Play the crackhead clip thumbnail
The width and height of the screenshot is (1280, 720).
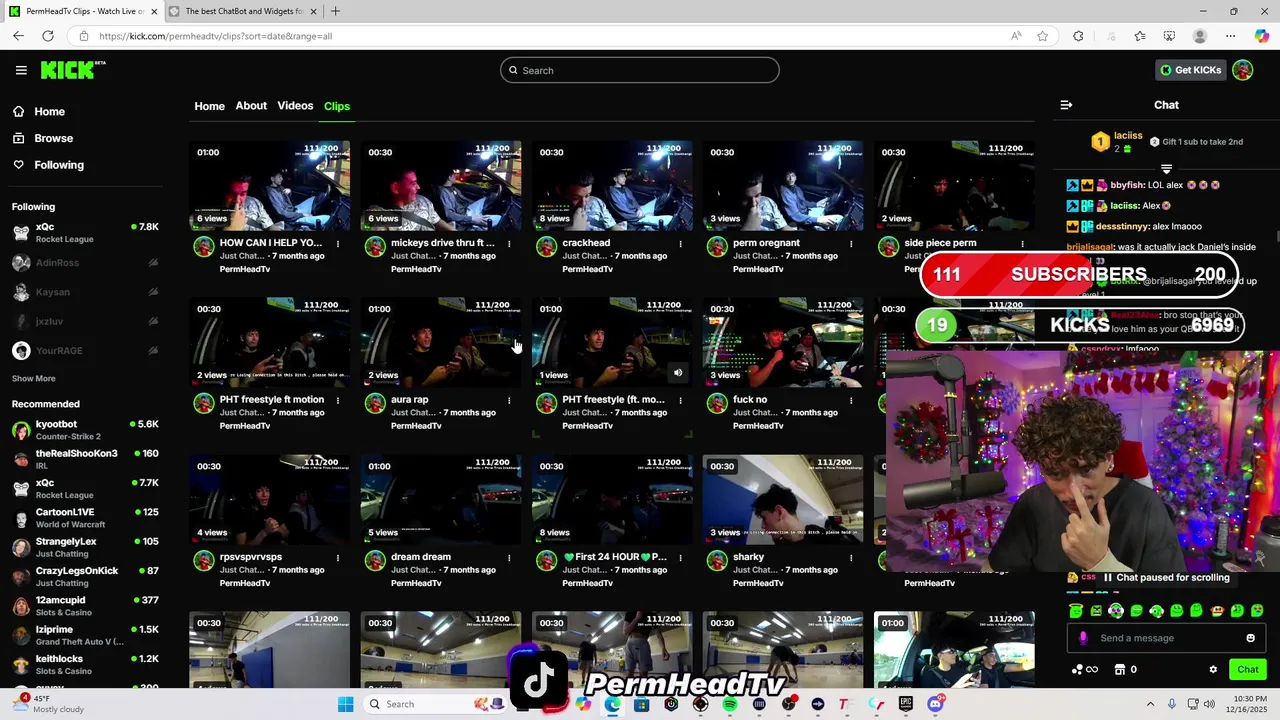click(x=612, y=186)
